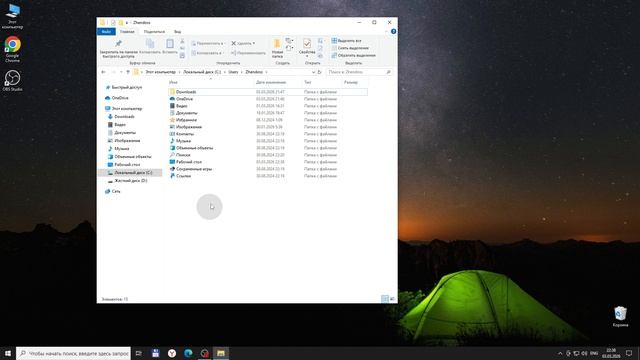Open Быстрый доступ in the navigation pane

[127, 87]
